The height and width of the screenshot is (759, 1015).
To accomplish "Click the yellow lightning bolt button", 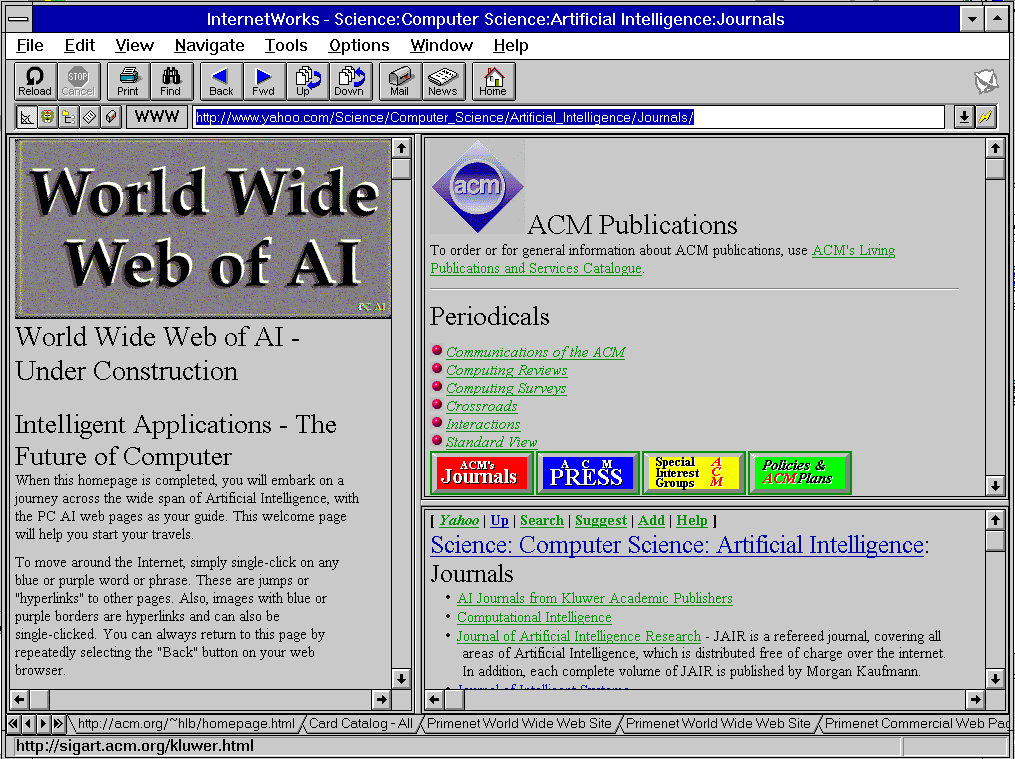I will [x=985, y=117].
